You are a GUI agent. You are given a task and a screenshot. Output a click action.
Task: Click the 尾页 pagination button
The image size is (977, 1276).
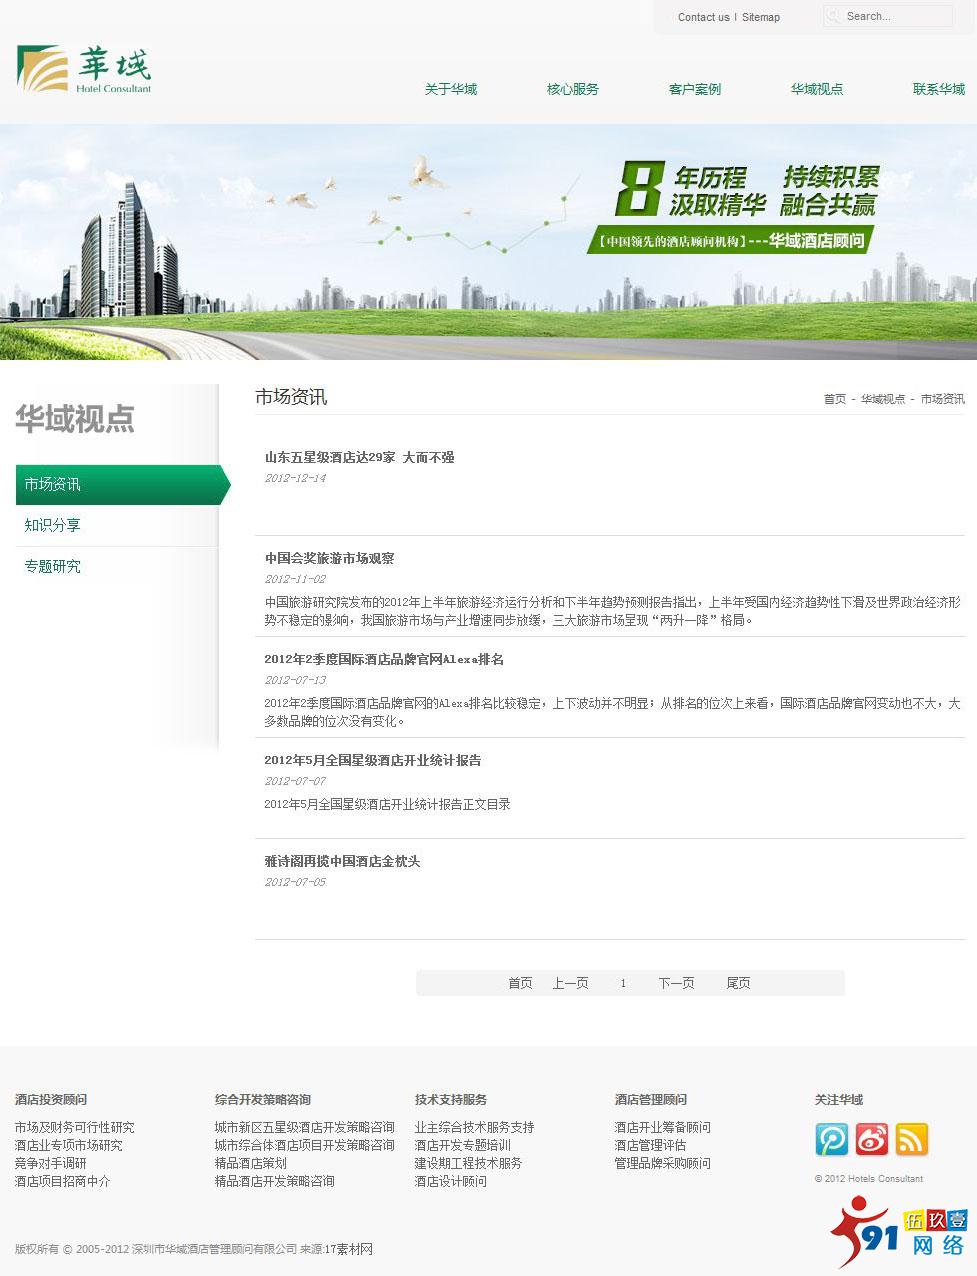739,983
